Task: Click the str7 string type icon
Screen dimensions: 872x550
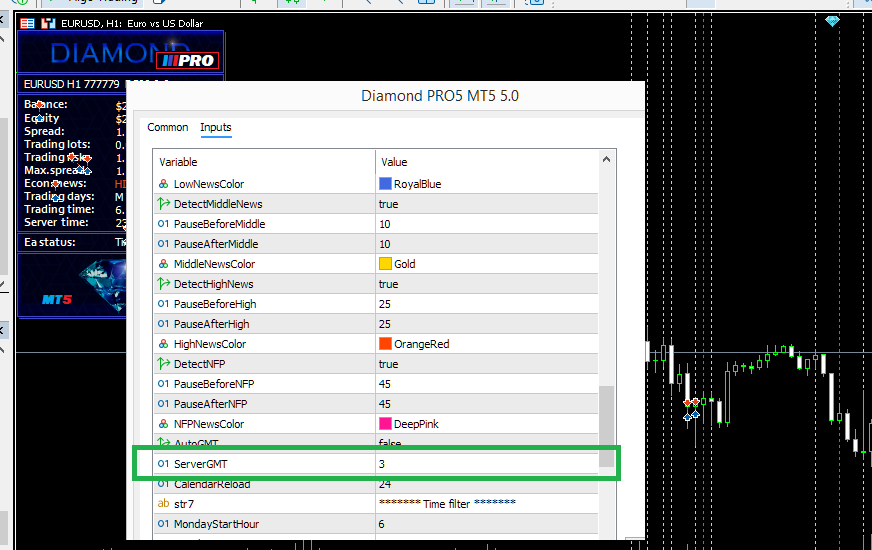Action: [163, 503]
